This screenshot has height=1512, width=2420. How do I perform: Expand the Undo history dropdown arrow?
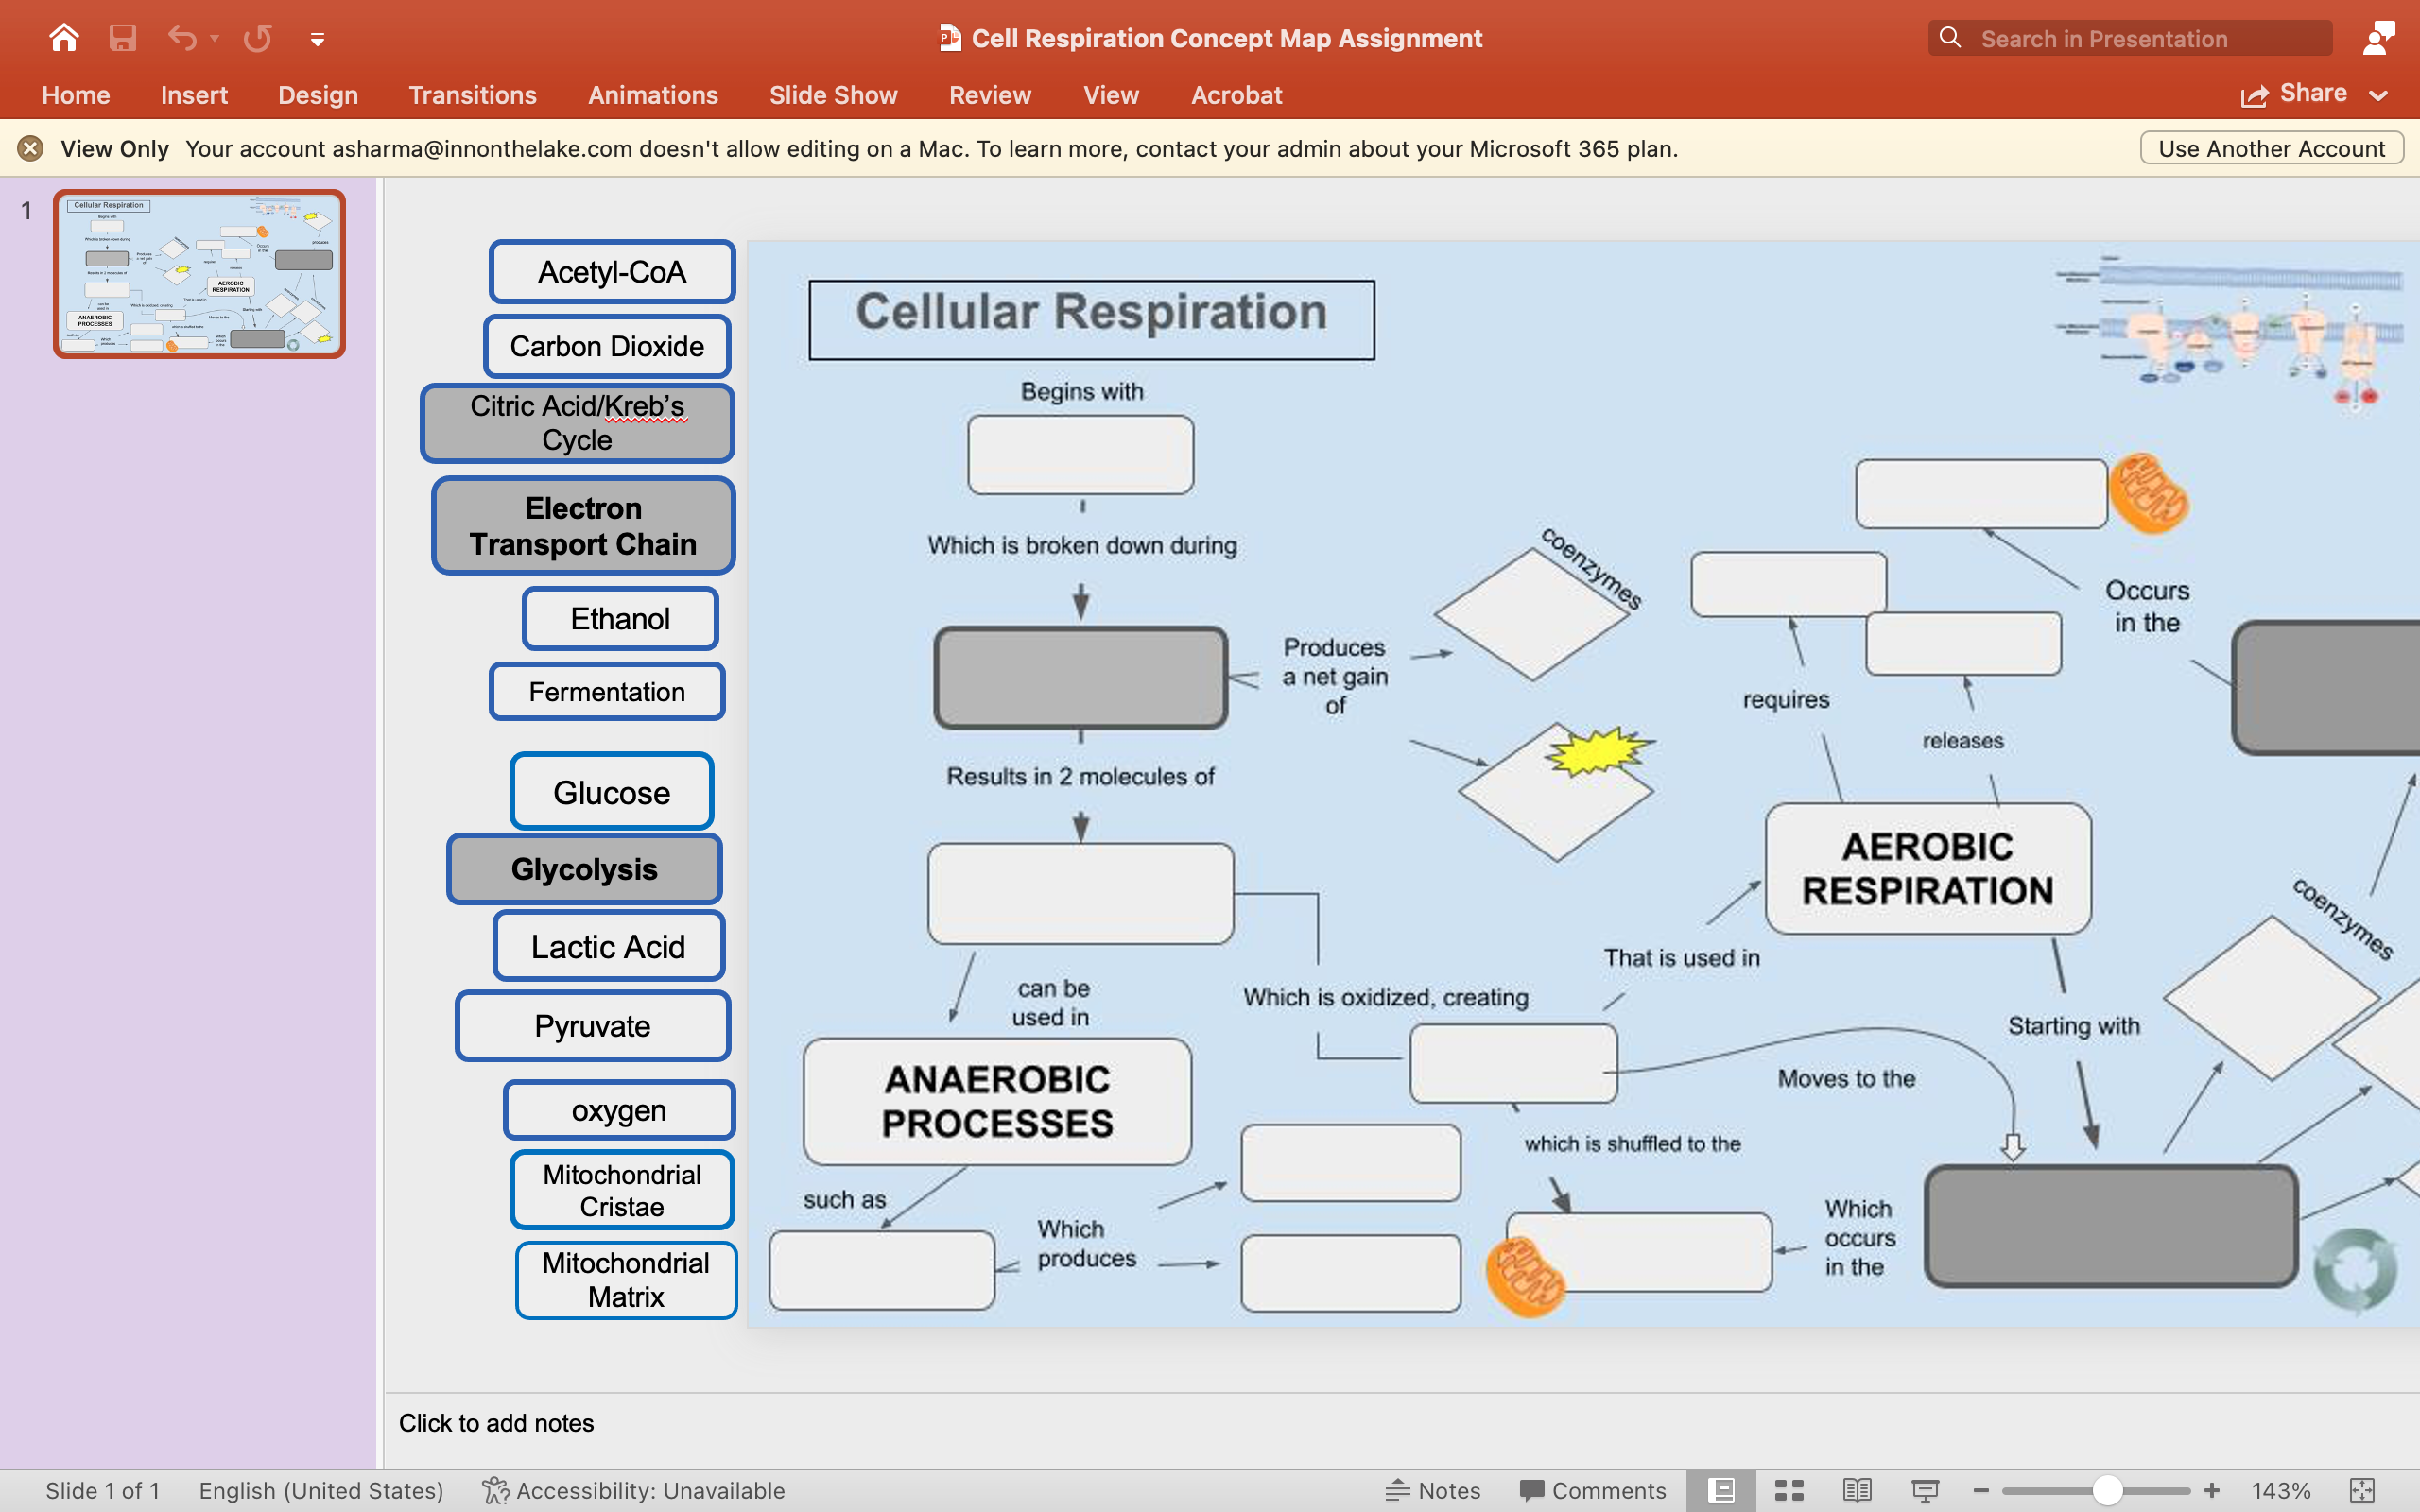tap(215, 38)
